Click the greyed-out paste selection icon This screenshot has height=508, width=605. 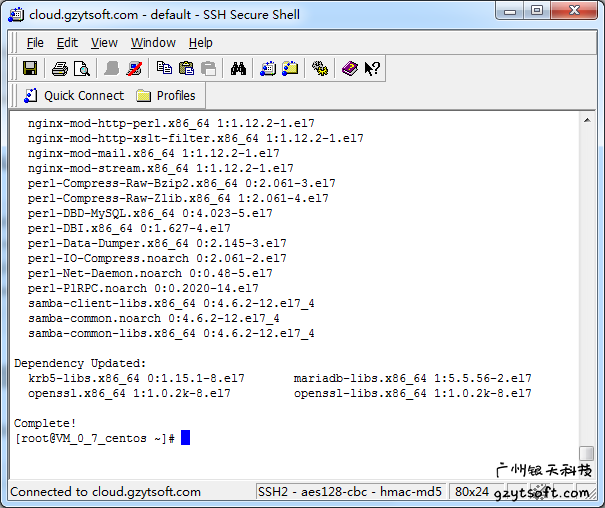coord(209,69)
